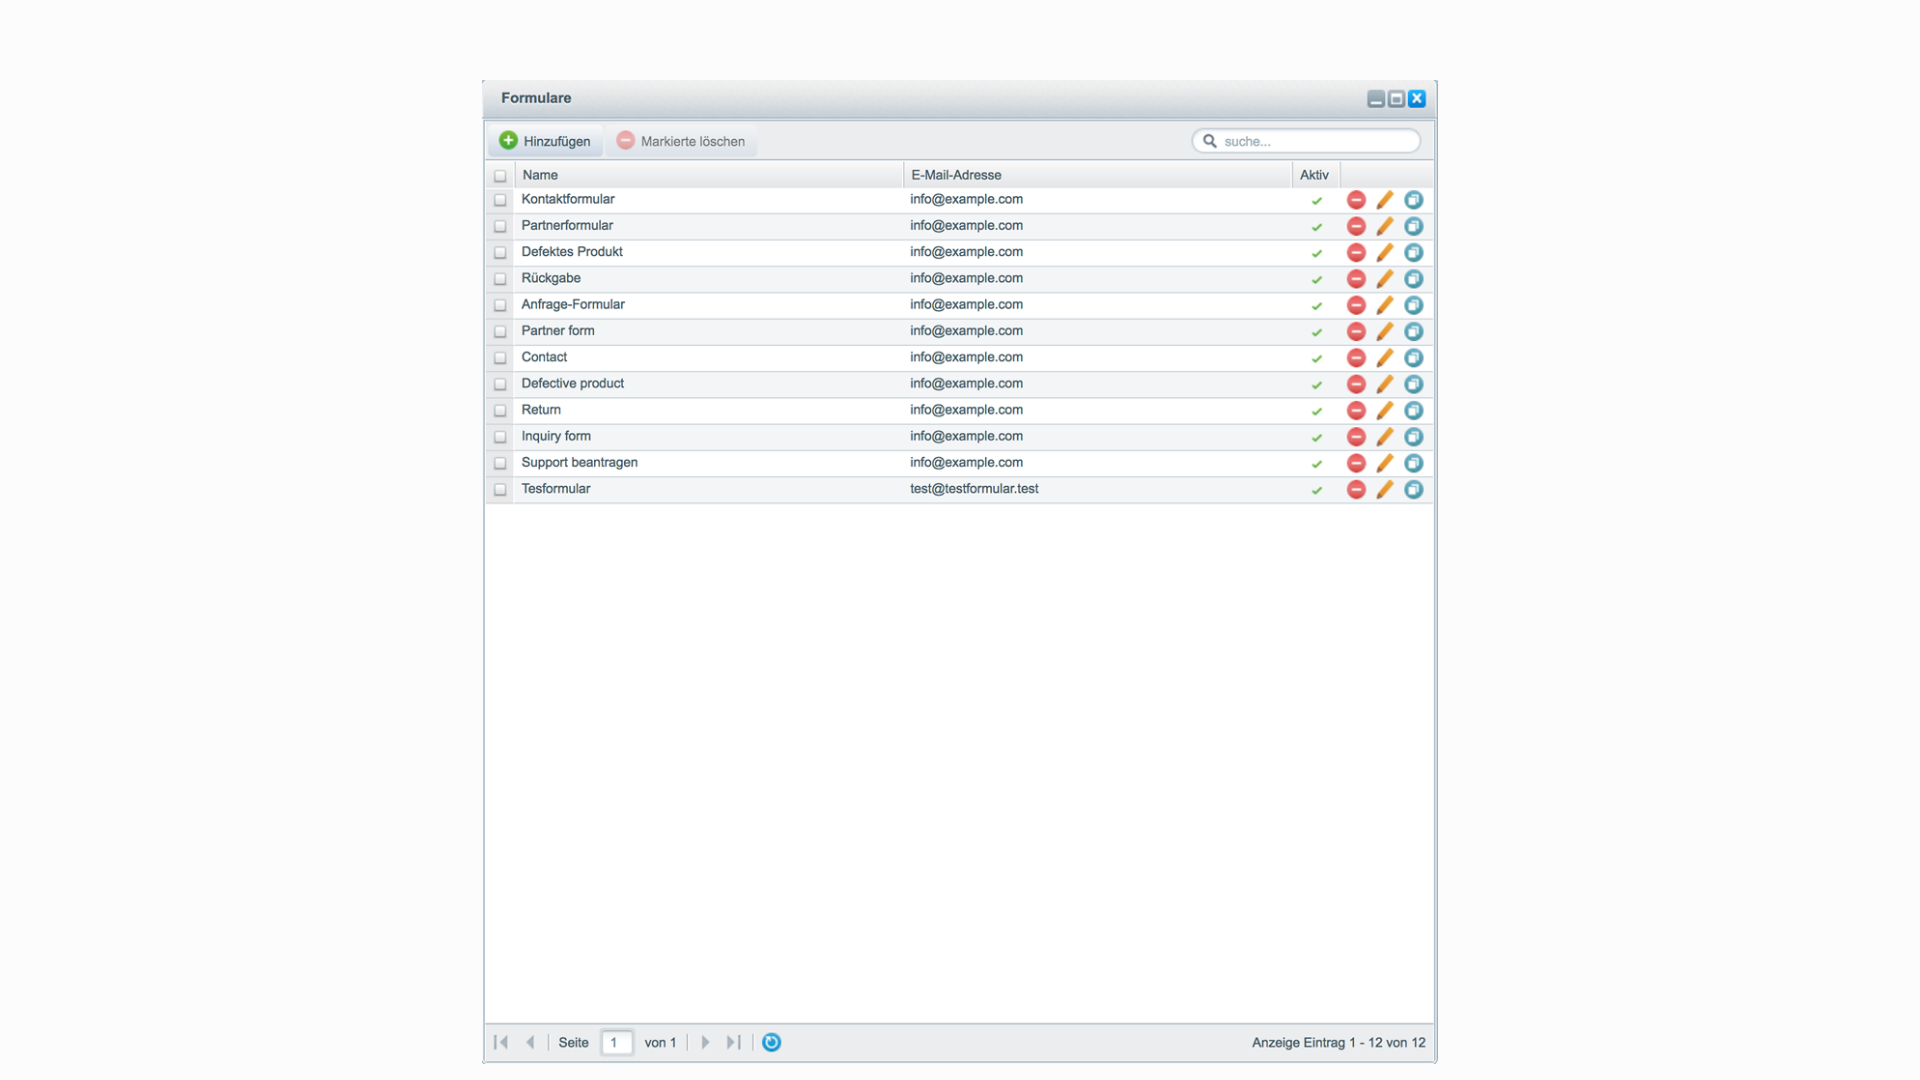Check the Support beantragen checkbox

pyautogui.click(x=500, y=463)
